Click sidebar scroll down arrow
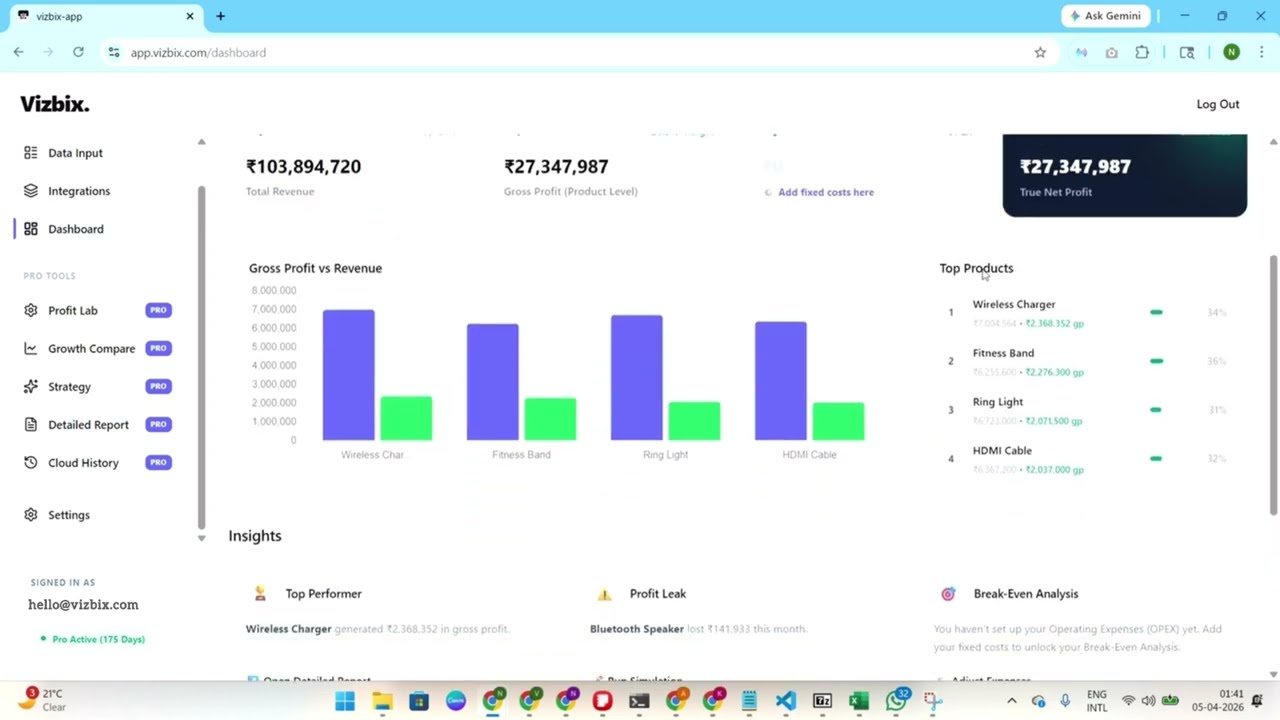 [201, 538]
